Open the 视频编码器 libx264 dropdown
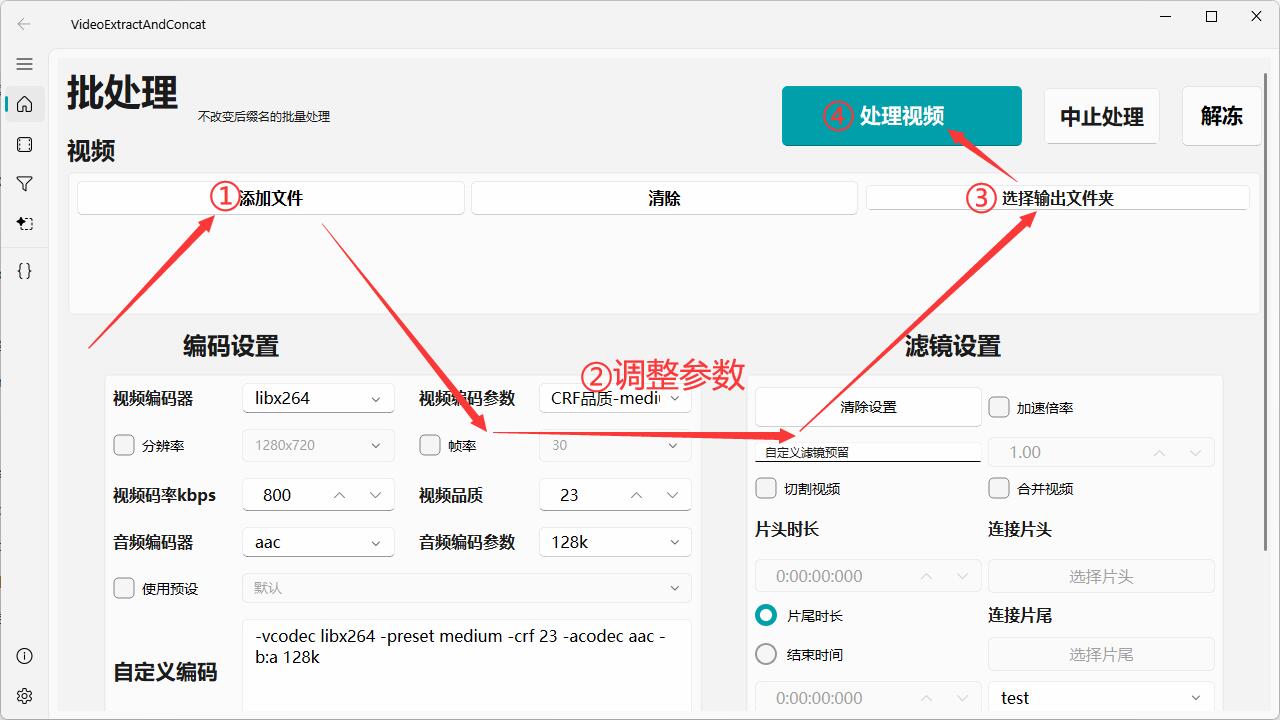The height and width of the screenshot is (720, 1280). [318, 398]
